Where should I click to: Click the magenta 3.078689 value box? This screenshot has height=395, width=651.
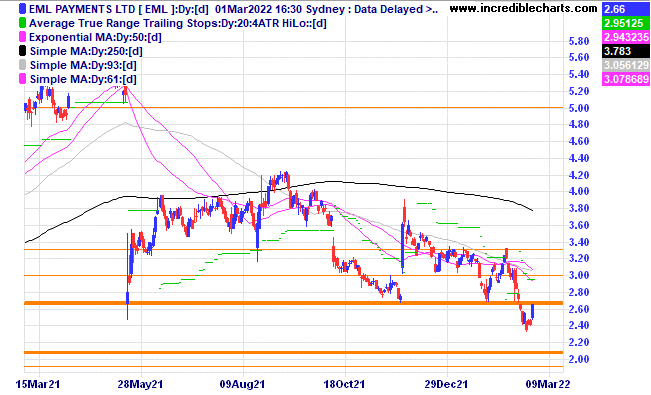click(x=626, y=79)
